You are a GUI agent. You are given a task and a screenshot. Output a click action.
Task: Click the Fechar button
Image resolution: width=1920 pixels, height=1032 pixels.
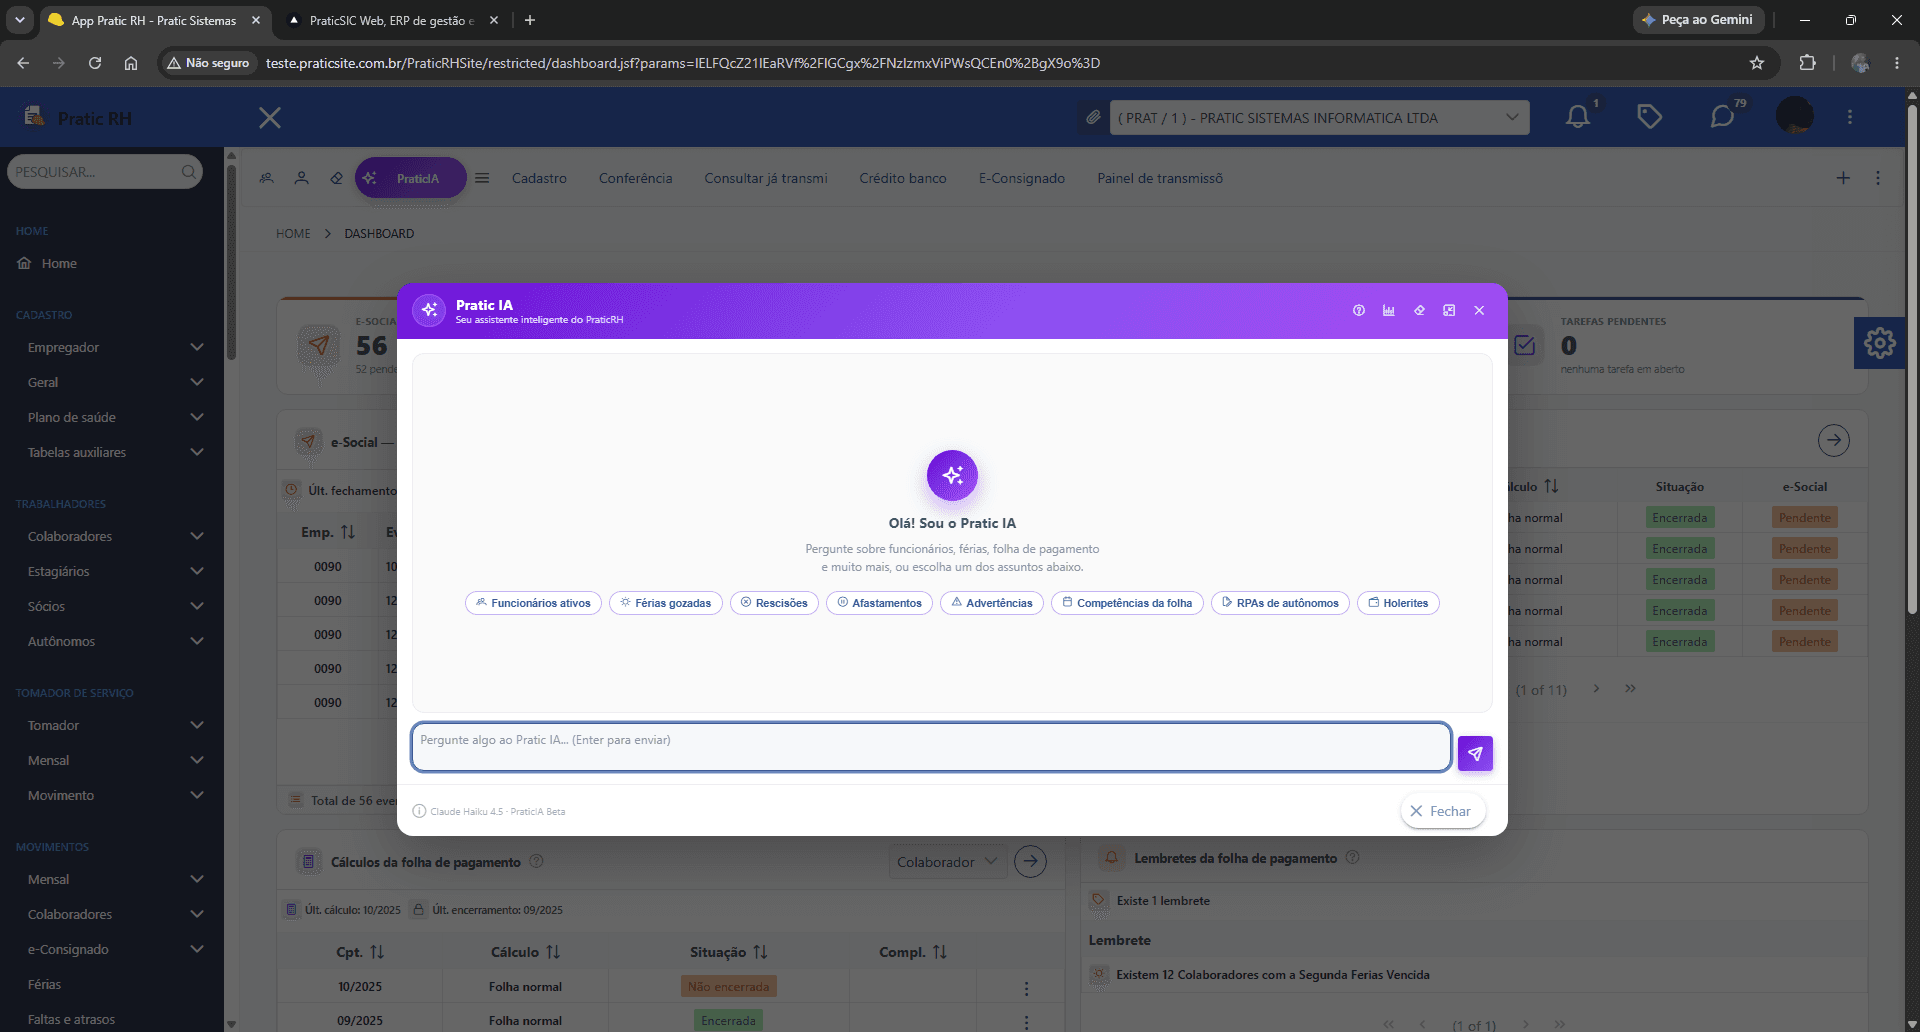coord(1442,811)
